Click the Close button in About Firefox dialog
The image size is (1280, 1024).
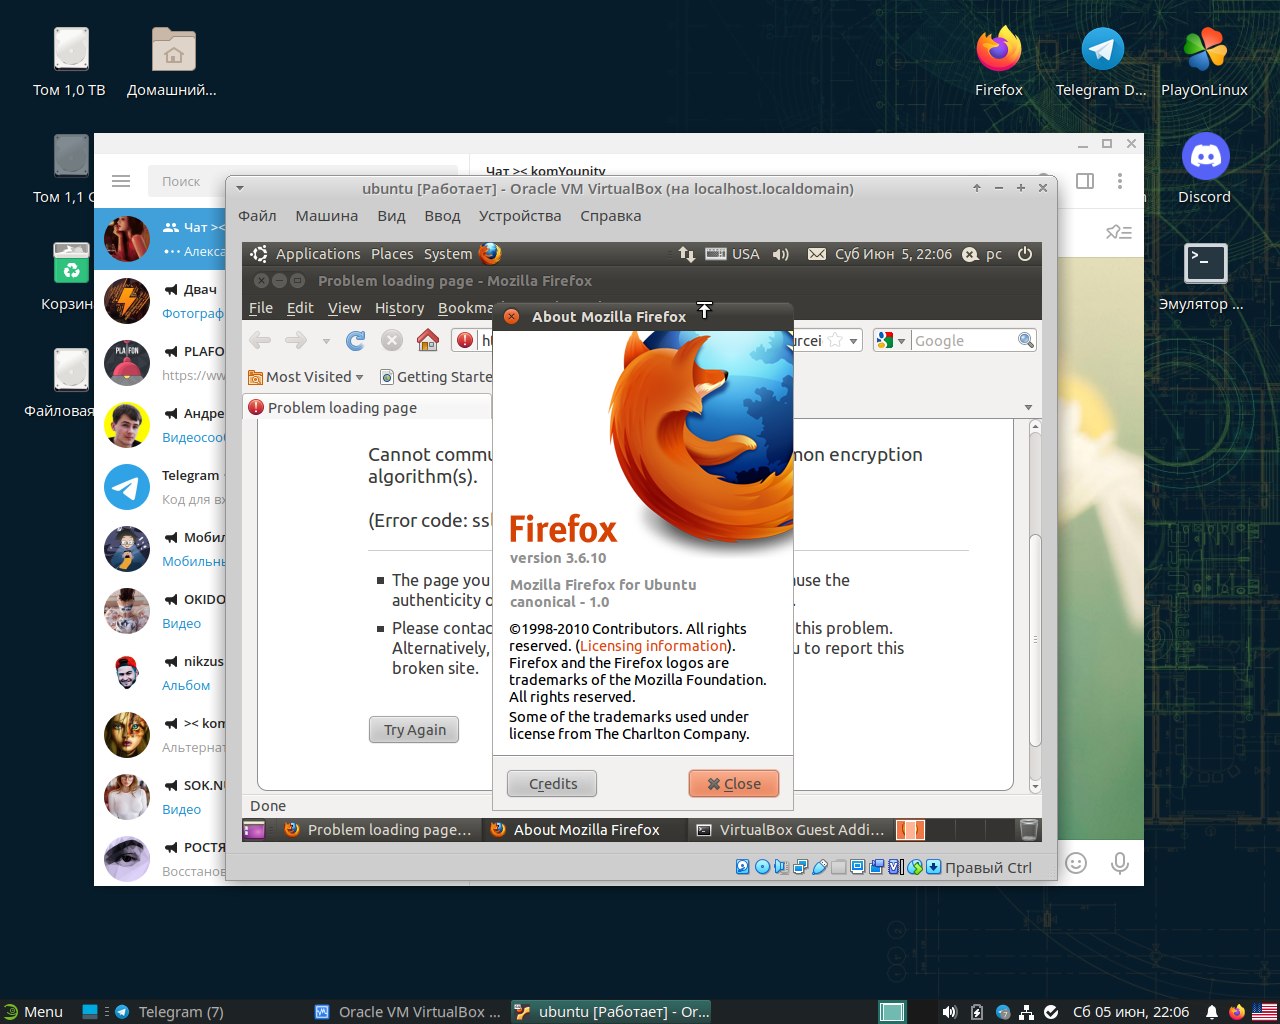[x=734, y=784]
